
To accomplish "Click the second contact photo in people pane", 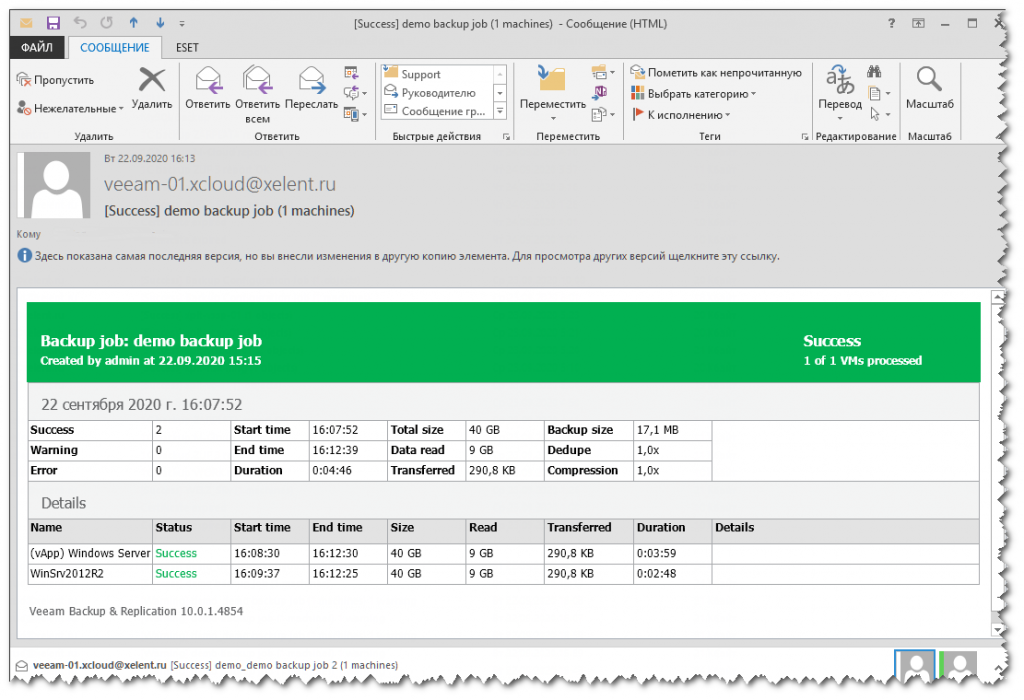I will pyautogui.click(x=959, y=666).
